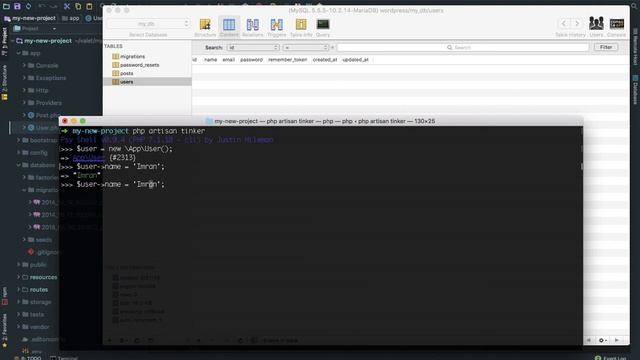
Task: Click the Filter button in Sequel Pro
Action: click(606, 47)
